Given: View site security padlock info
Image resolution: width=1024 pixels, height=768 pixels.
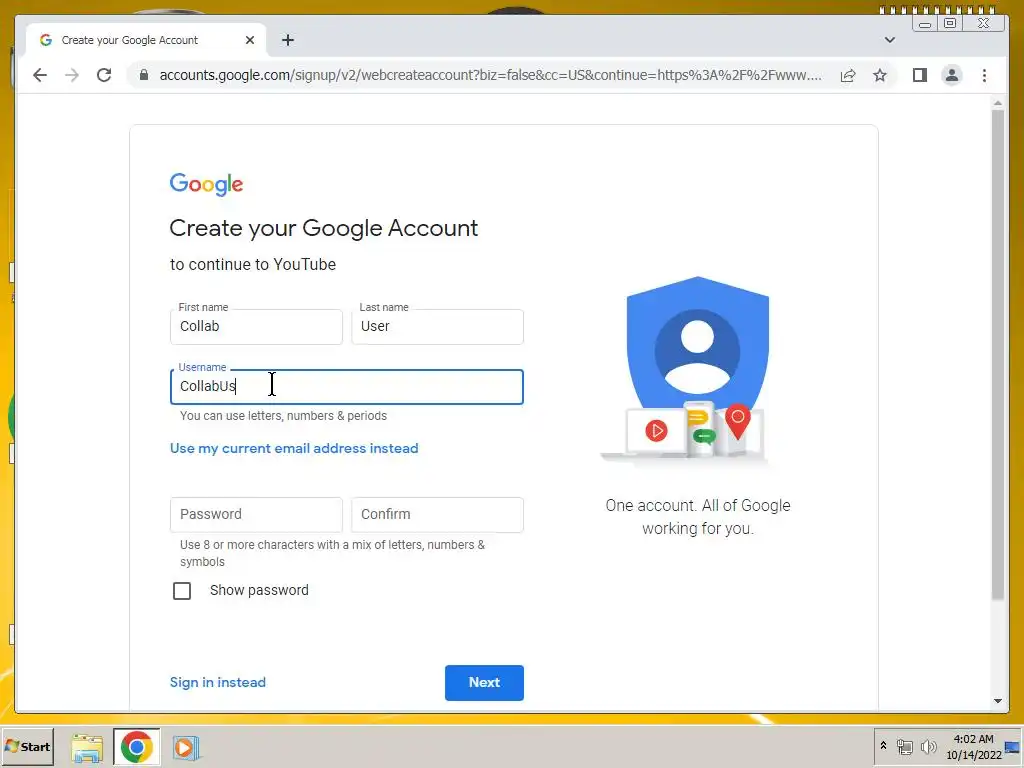Looking at the screenshot, I should click(144, 75).
